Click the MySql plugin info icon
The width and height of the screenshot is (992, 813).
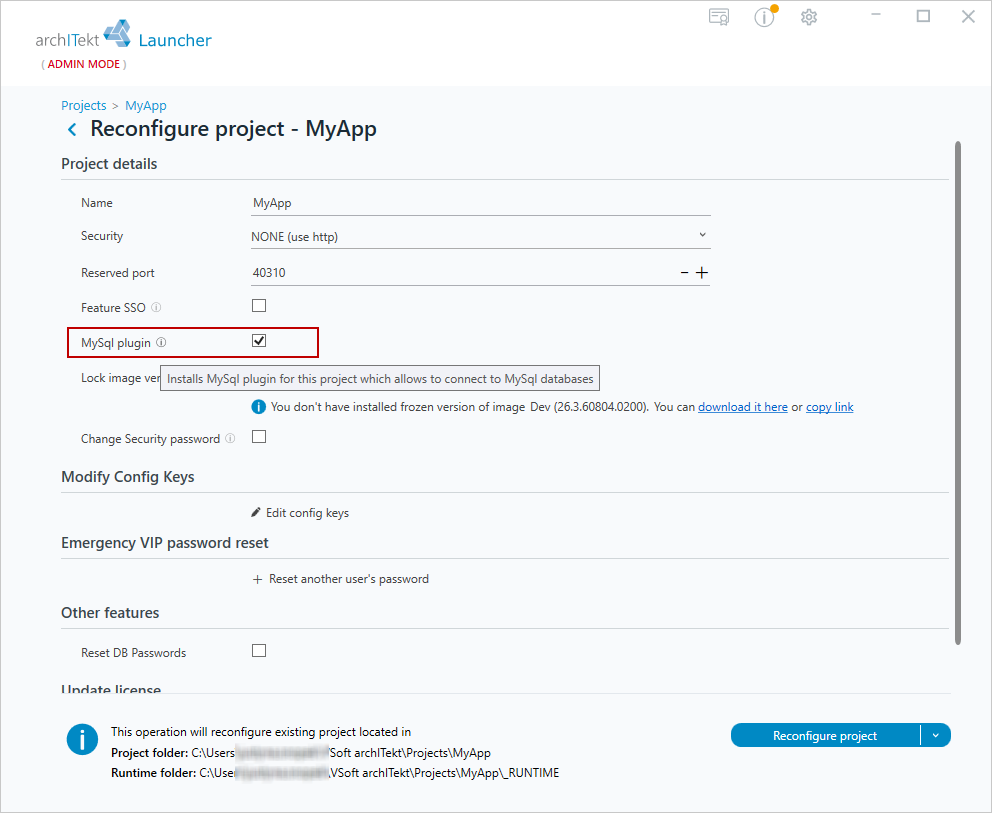pyautogui.click(x=161, y=342)
